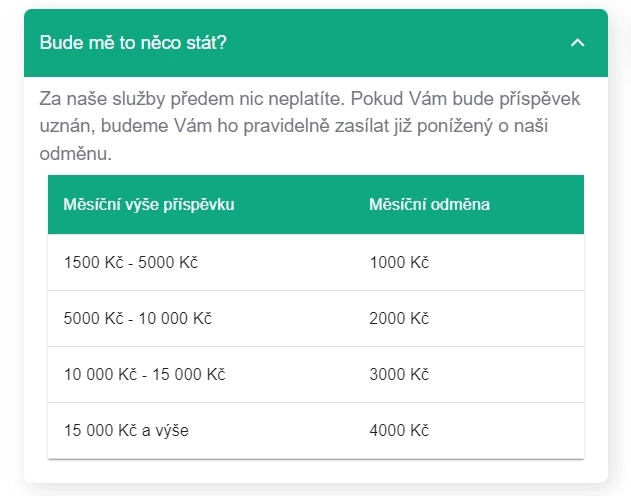
Task: Select the '2000 Kč' reward cell
Action: [x=398, y=318]
